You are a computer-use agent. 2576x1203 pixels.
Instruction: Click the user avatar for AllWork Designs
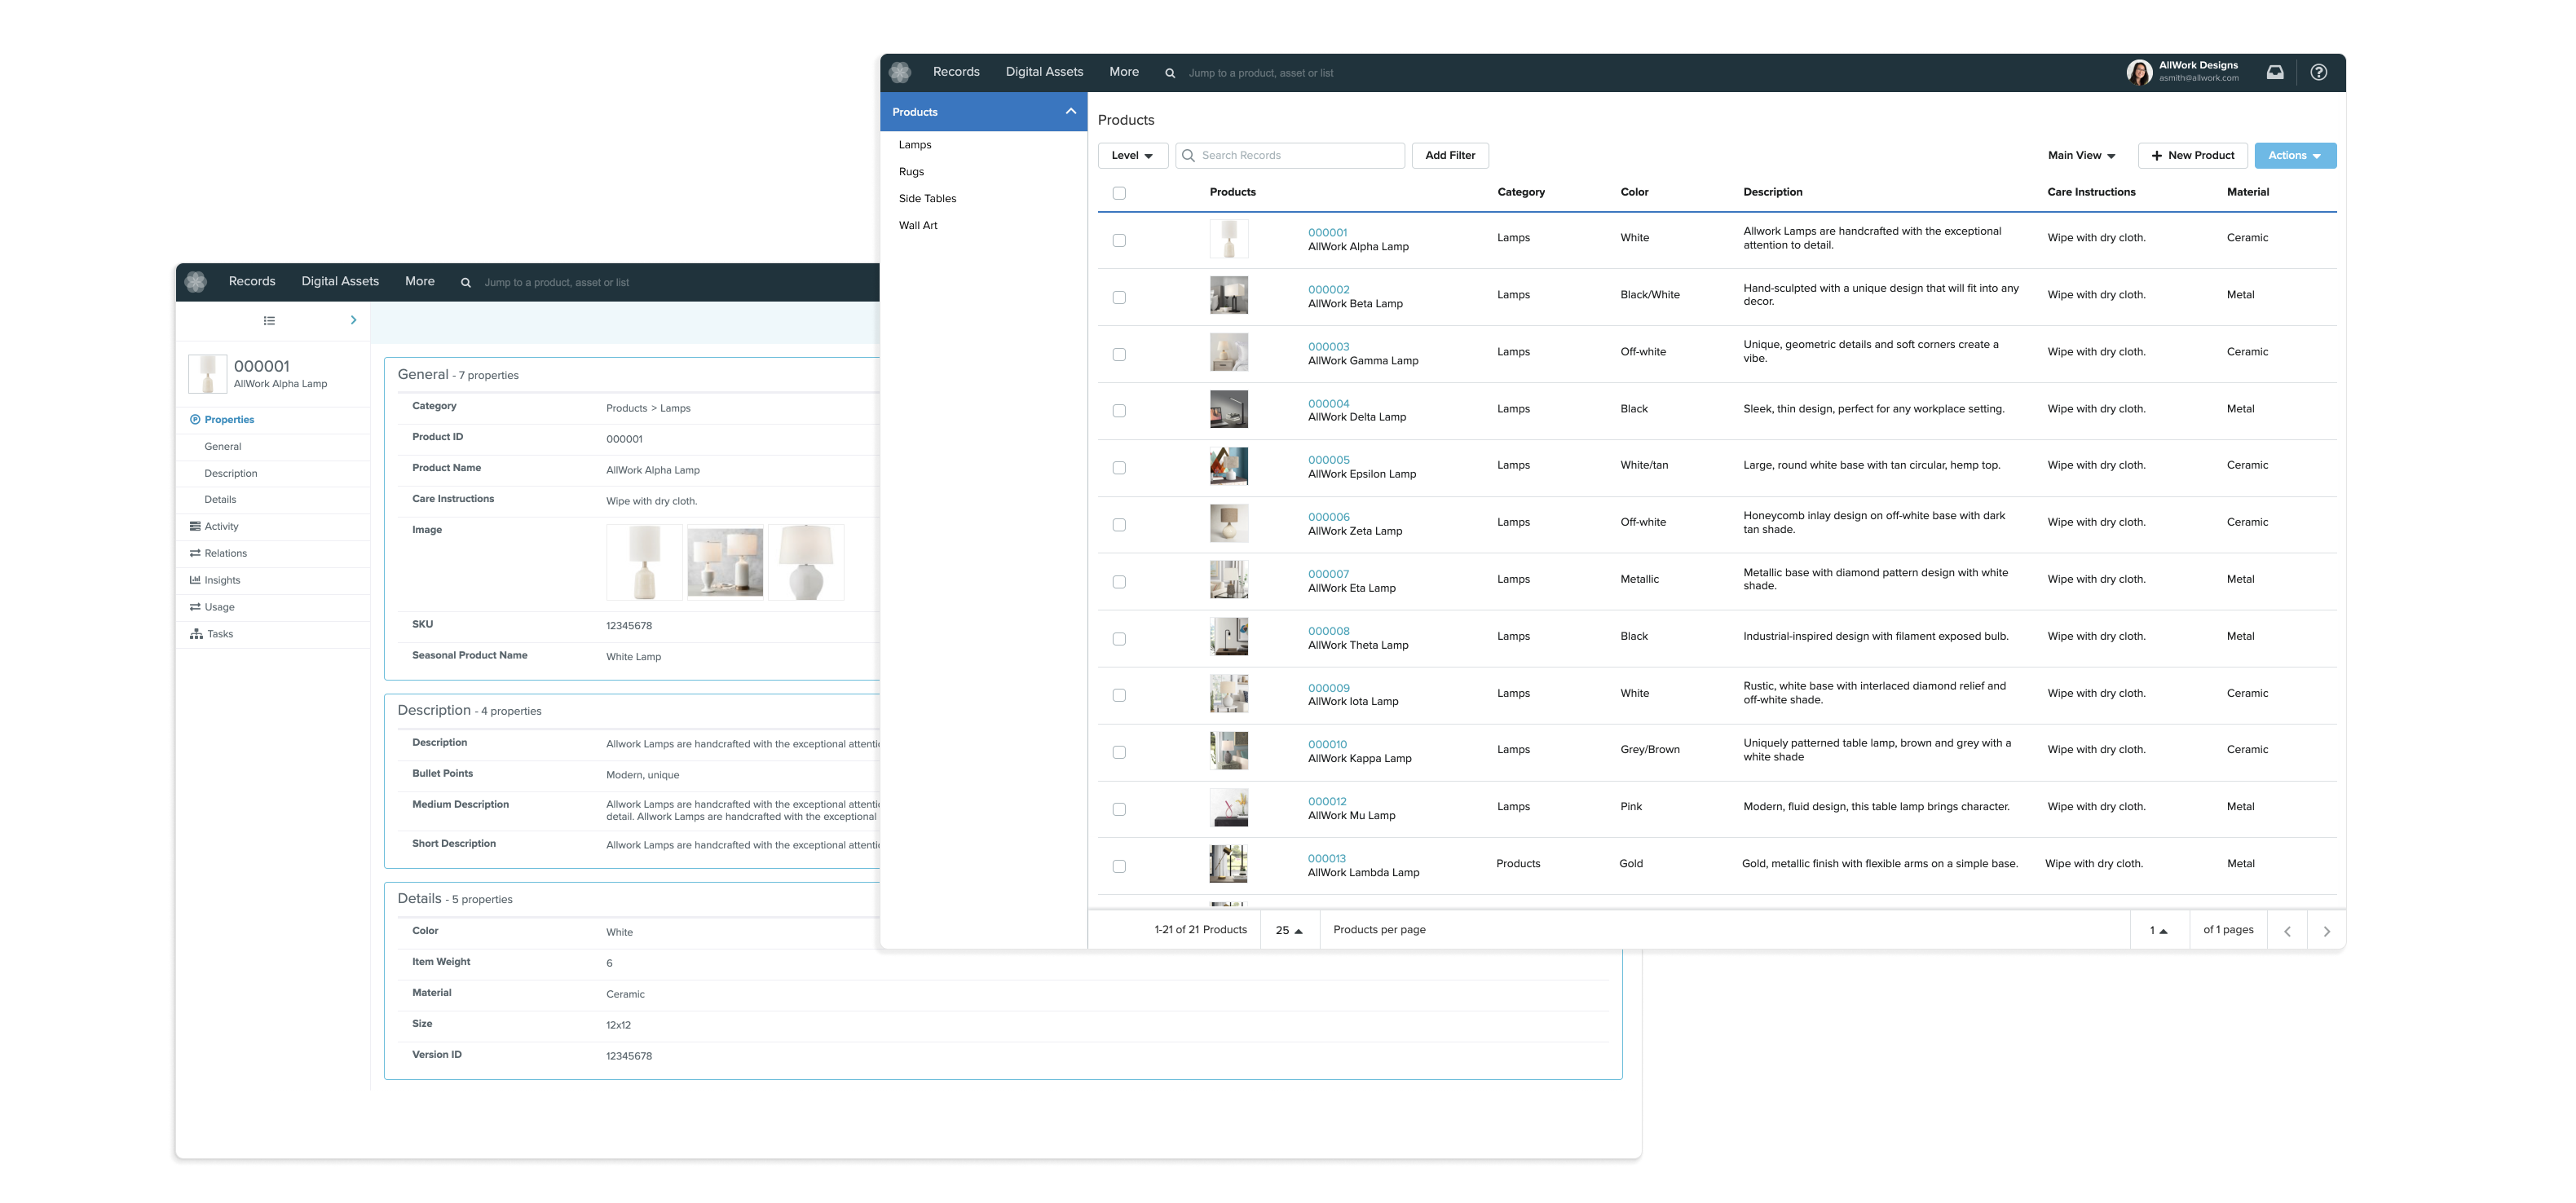2139,72
